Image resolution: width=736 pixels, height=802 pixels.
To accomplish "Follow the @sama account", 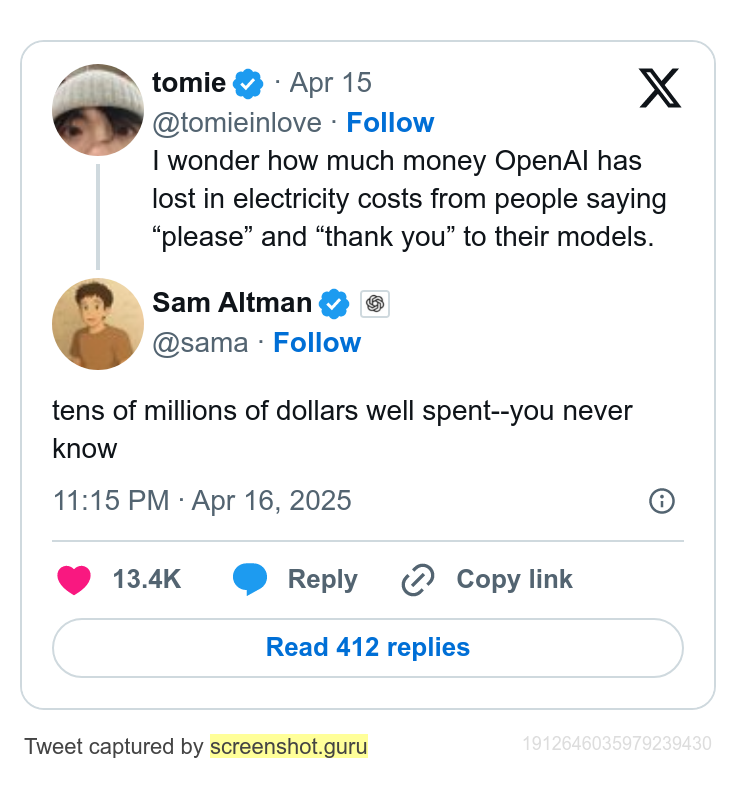I will [x=317, y=343].
